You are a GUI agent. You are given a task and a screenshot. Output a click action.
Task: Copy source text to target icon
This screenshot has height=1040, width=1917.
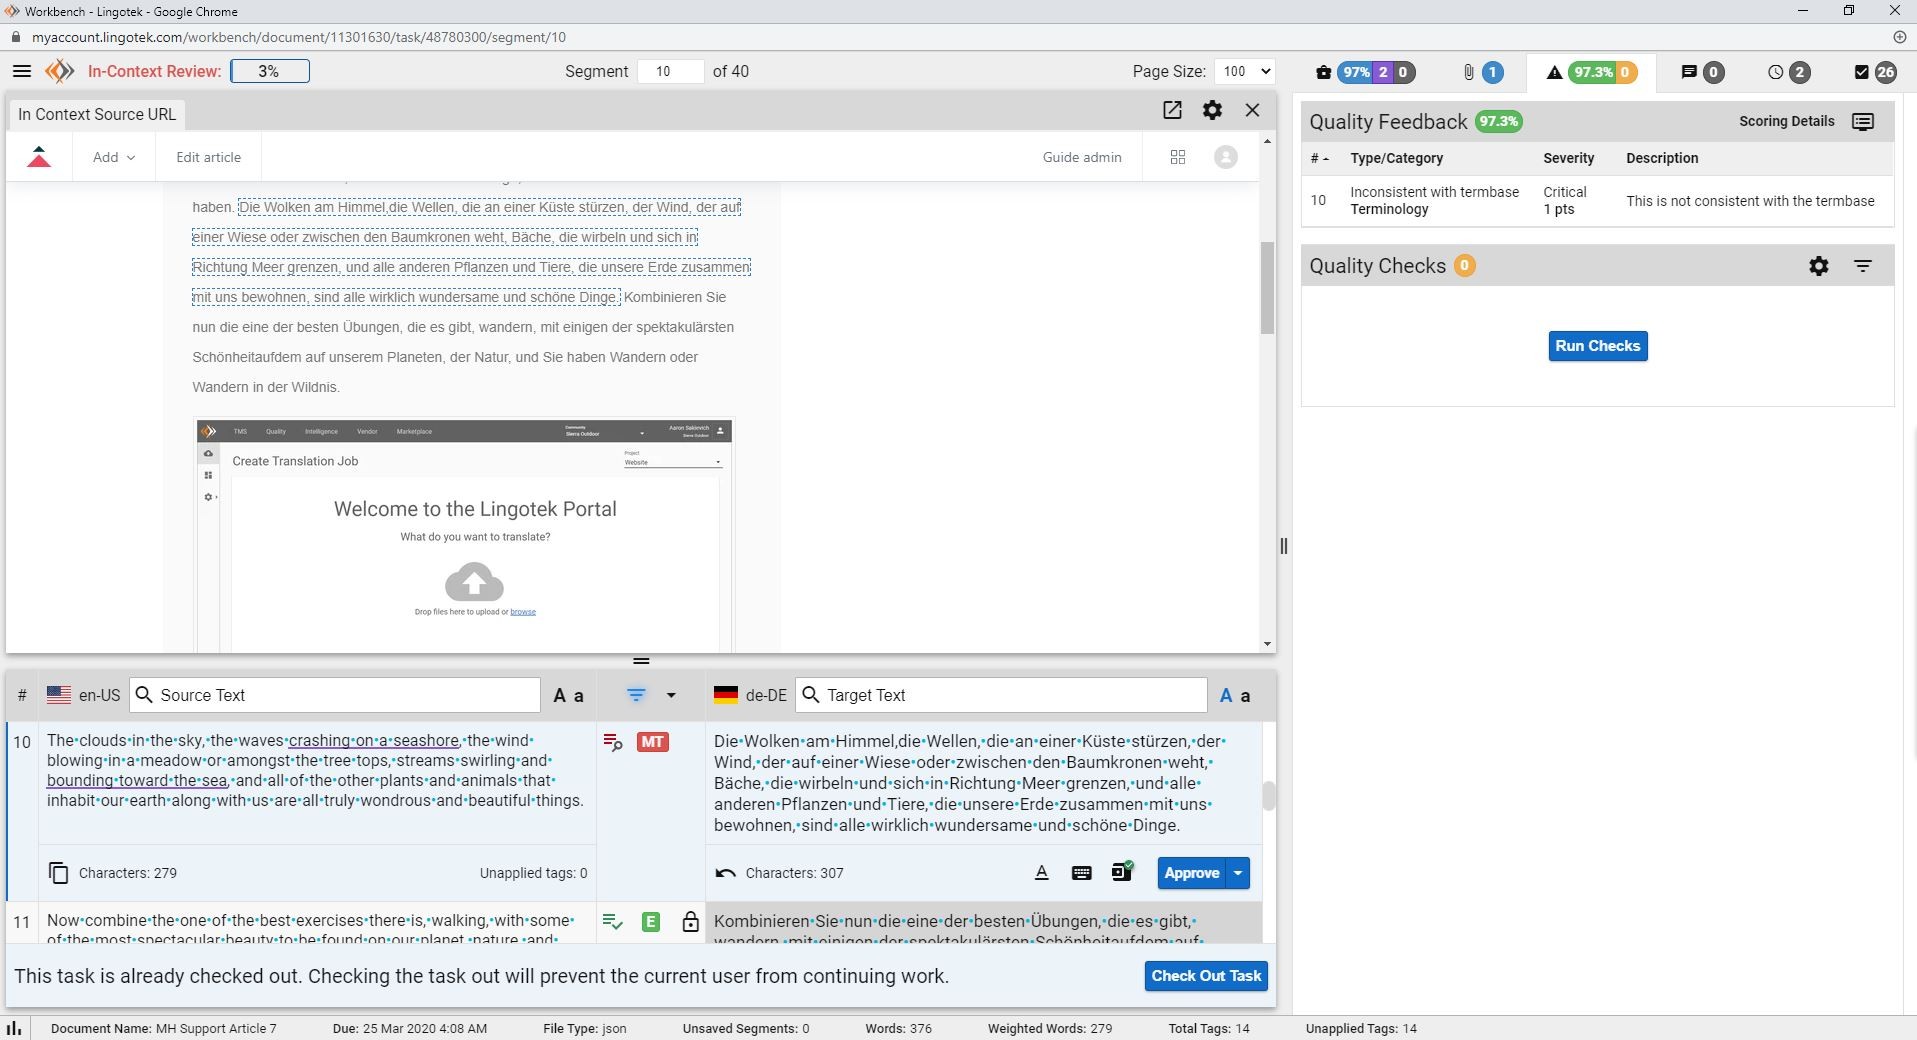pyautogui.click(x=58, y=873)
